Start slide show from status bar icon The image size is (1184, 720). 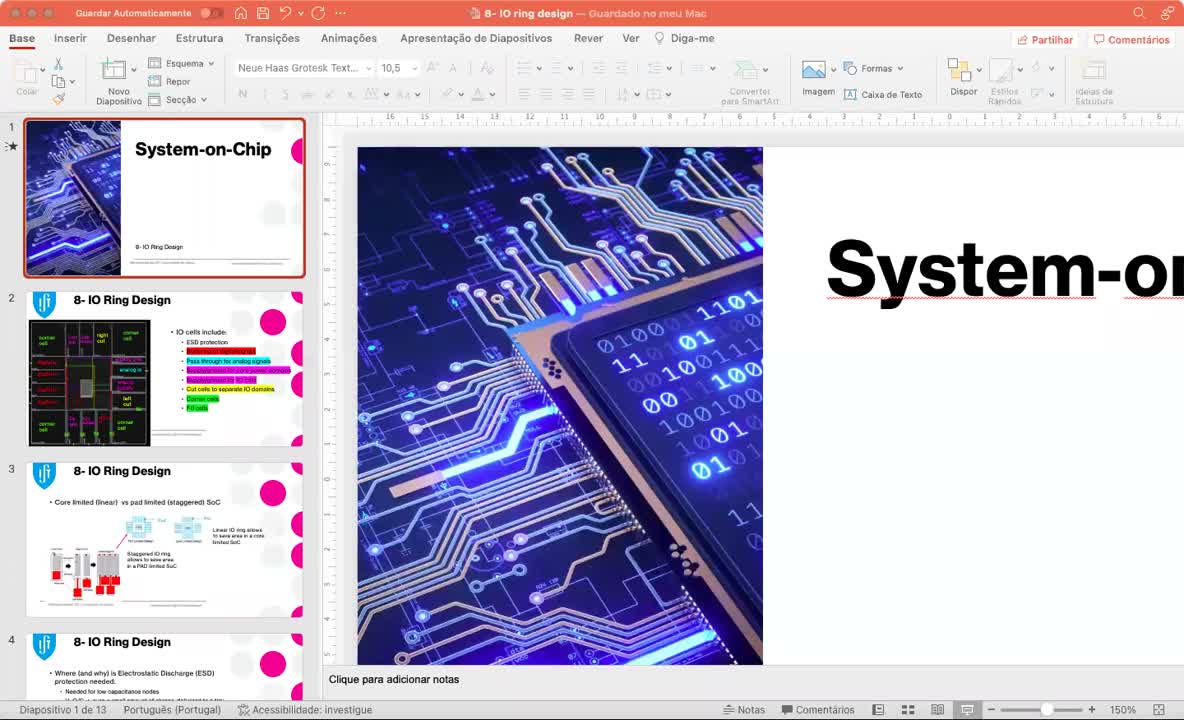click(967, 709)
